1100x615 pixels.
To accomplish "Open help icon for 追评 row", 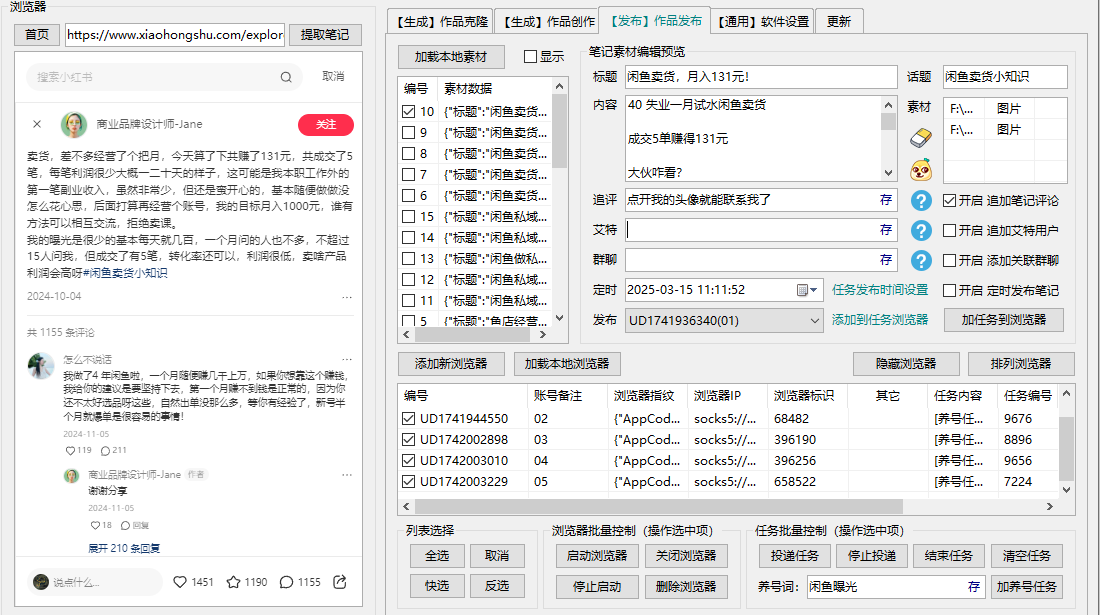I will (x=920, y=201).
